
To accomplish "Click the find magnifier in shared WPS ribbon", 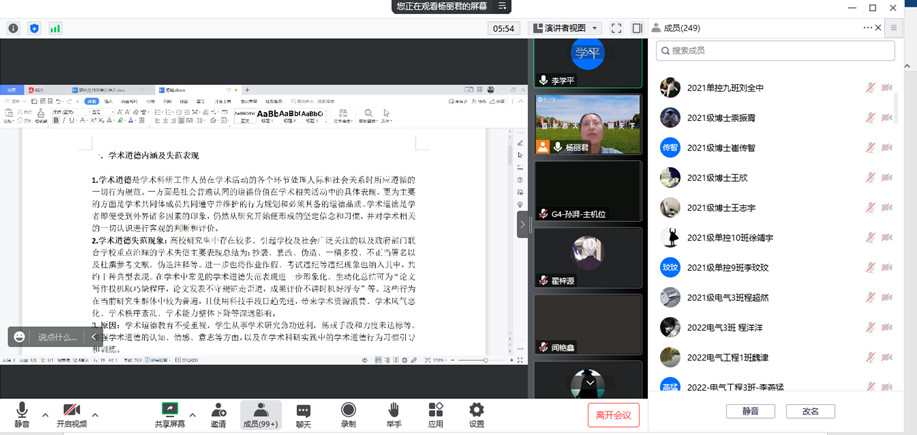I will click(368, 113).
